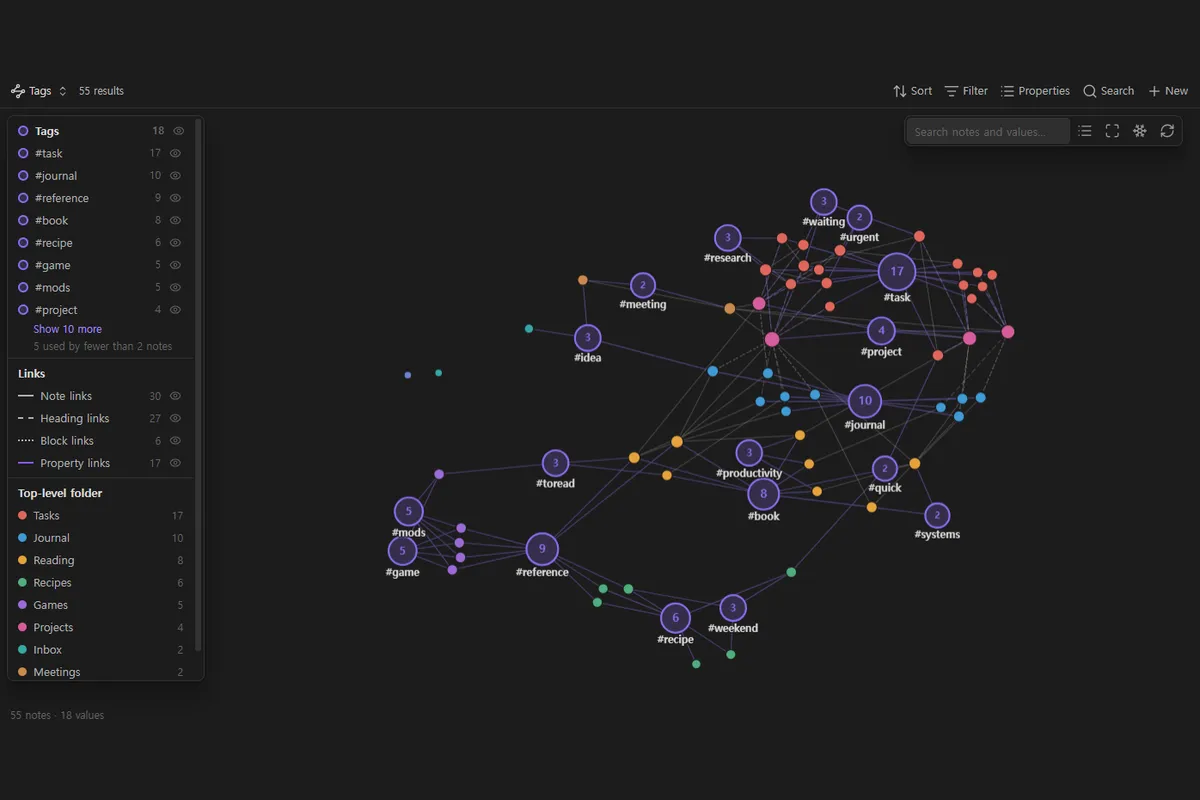Hide the #game tag in legend
Screen dimensions: 1200x800
click(175, 265)
